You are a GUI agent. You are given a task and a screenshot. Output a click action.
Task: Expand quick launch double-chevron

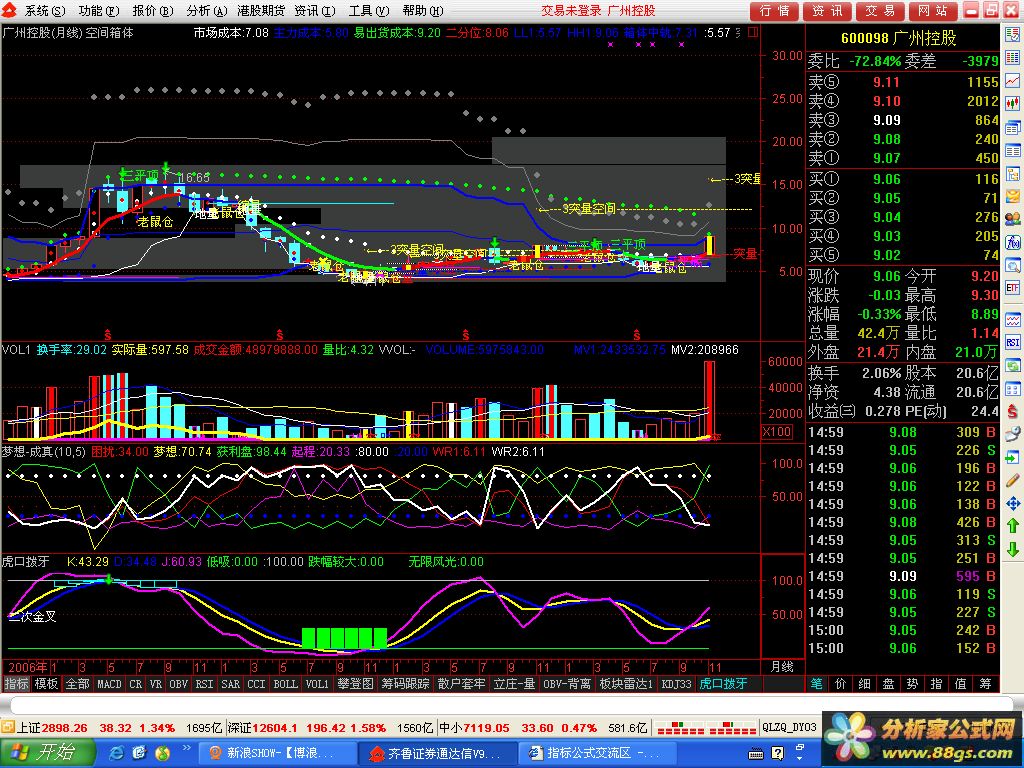click(x=186, y=748)
